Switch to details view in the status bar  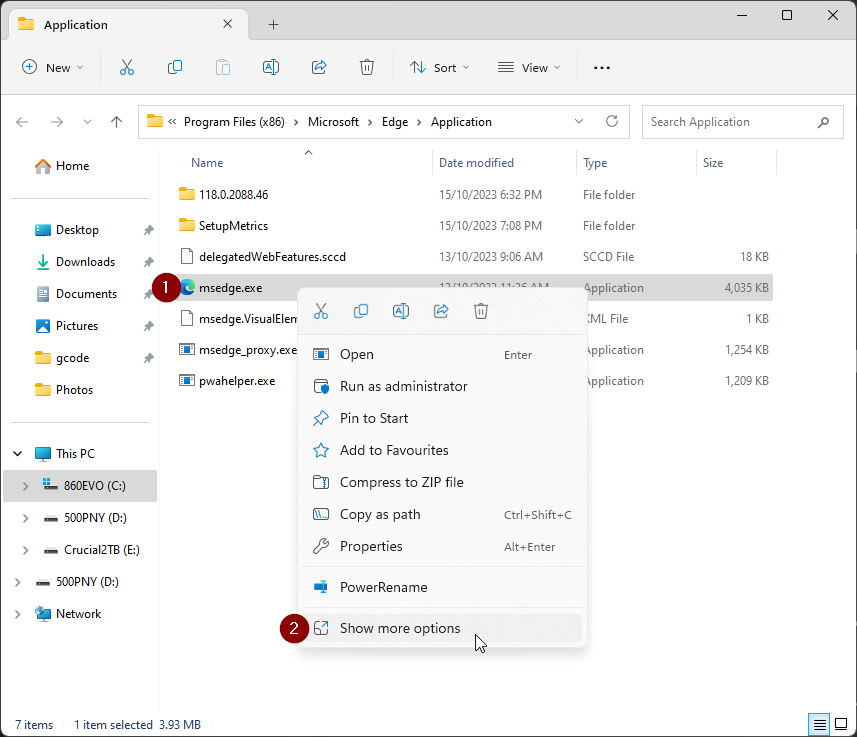click(819, 725)
